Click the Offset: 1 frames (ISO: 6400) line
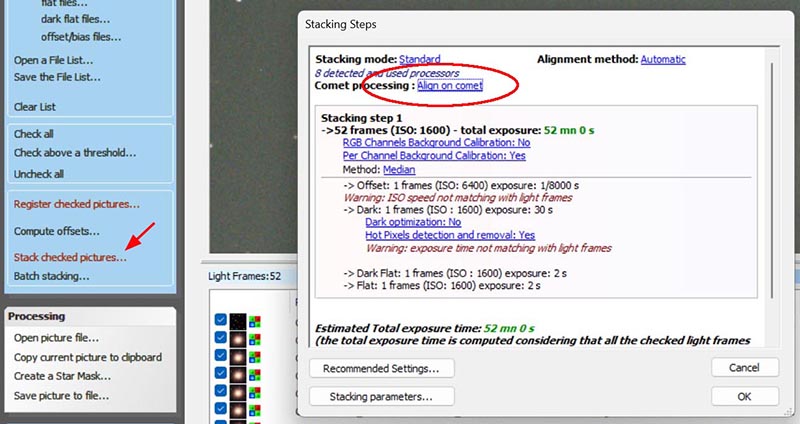 pyautogui.click(x=461, y=185)
